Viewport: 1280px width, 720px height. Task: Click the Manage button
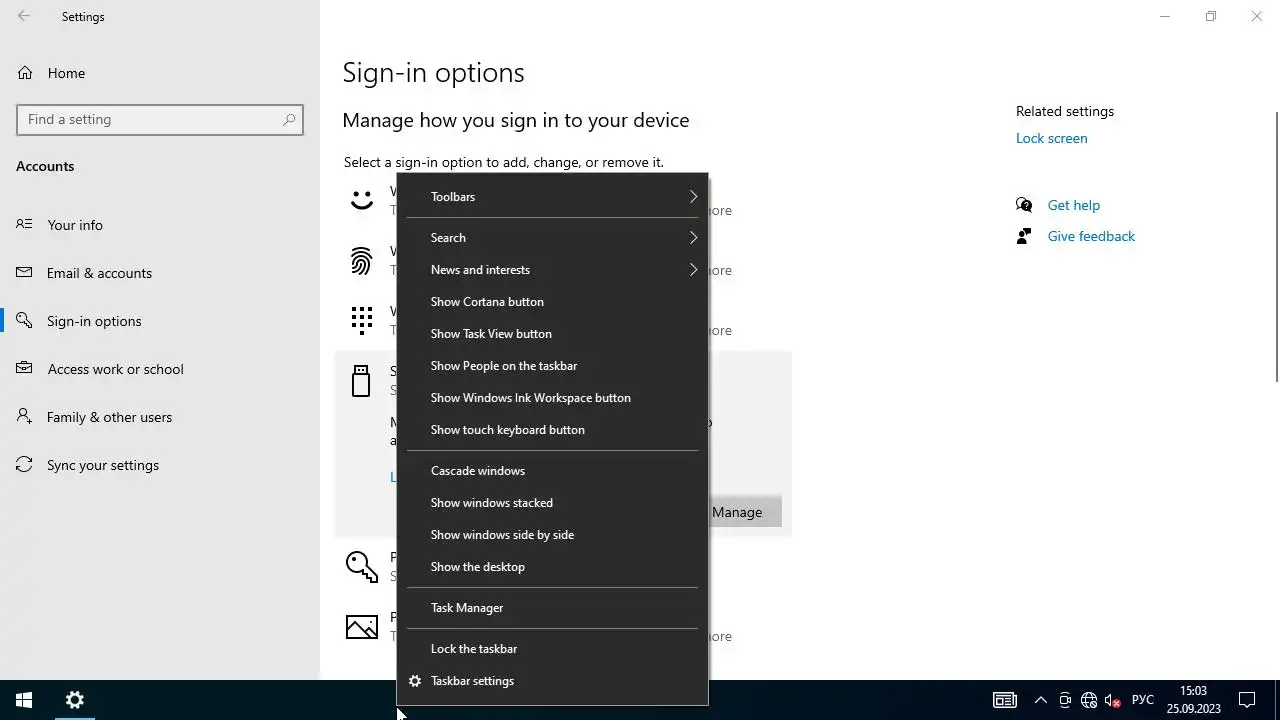pyautogui.click(x=745, y=512)
